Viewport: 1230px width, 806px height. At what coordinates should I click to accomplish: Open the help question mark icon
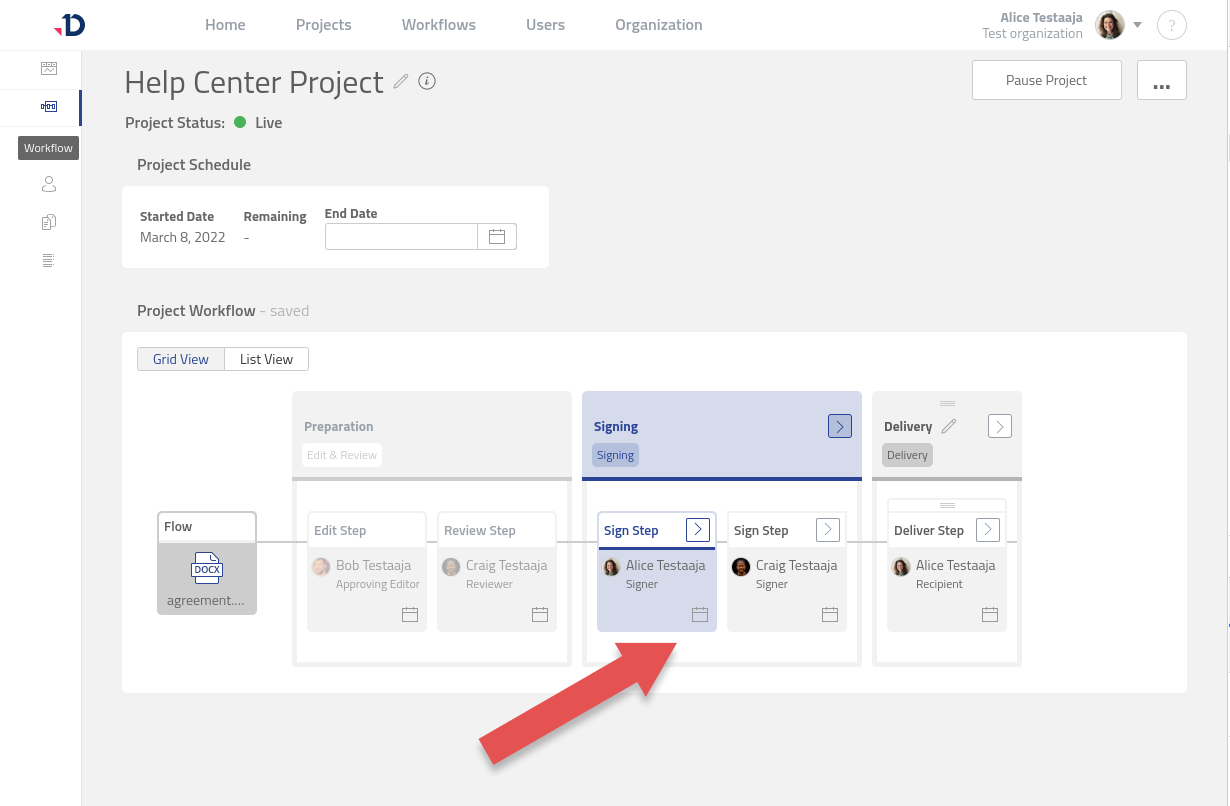[1171, 26]
